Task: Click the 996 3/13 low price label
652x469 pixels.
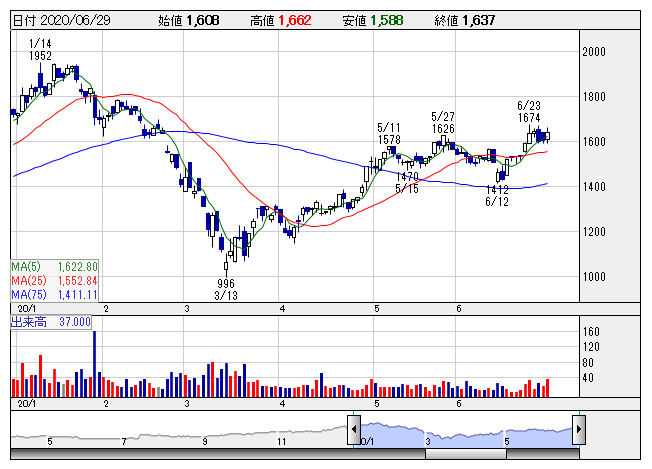Action: [x=226, y=290]
